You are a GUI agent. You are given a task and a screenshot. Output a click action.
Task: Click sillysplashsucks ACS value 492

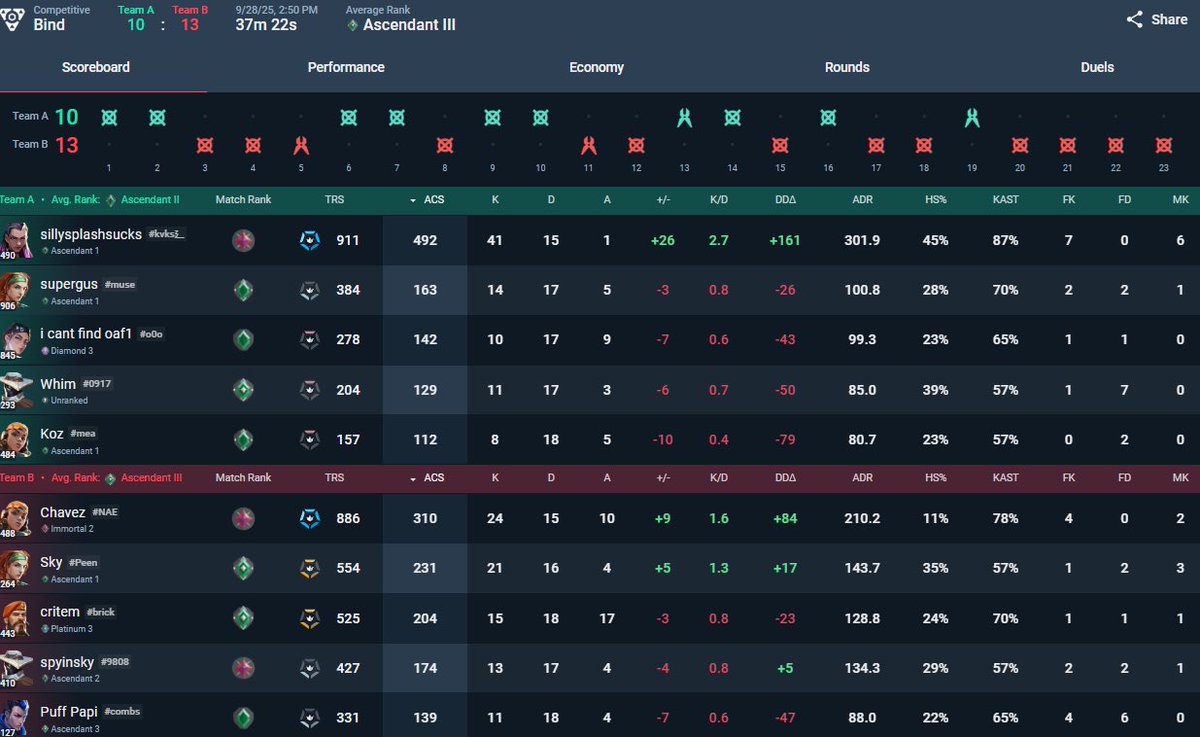click(x=425, y=240)
